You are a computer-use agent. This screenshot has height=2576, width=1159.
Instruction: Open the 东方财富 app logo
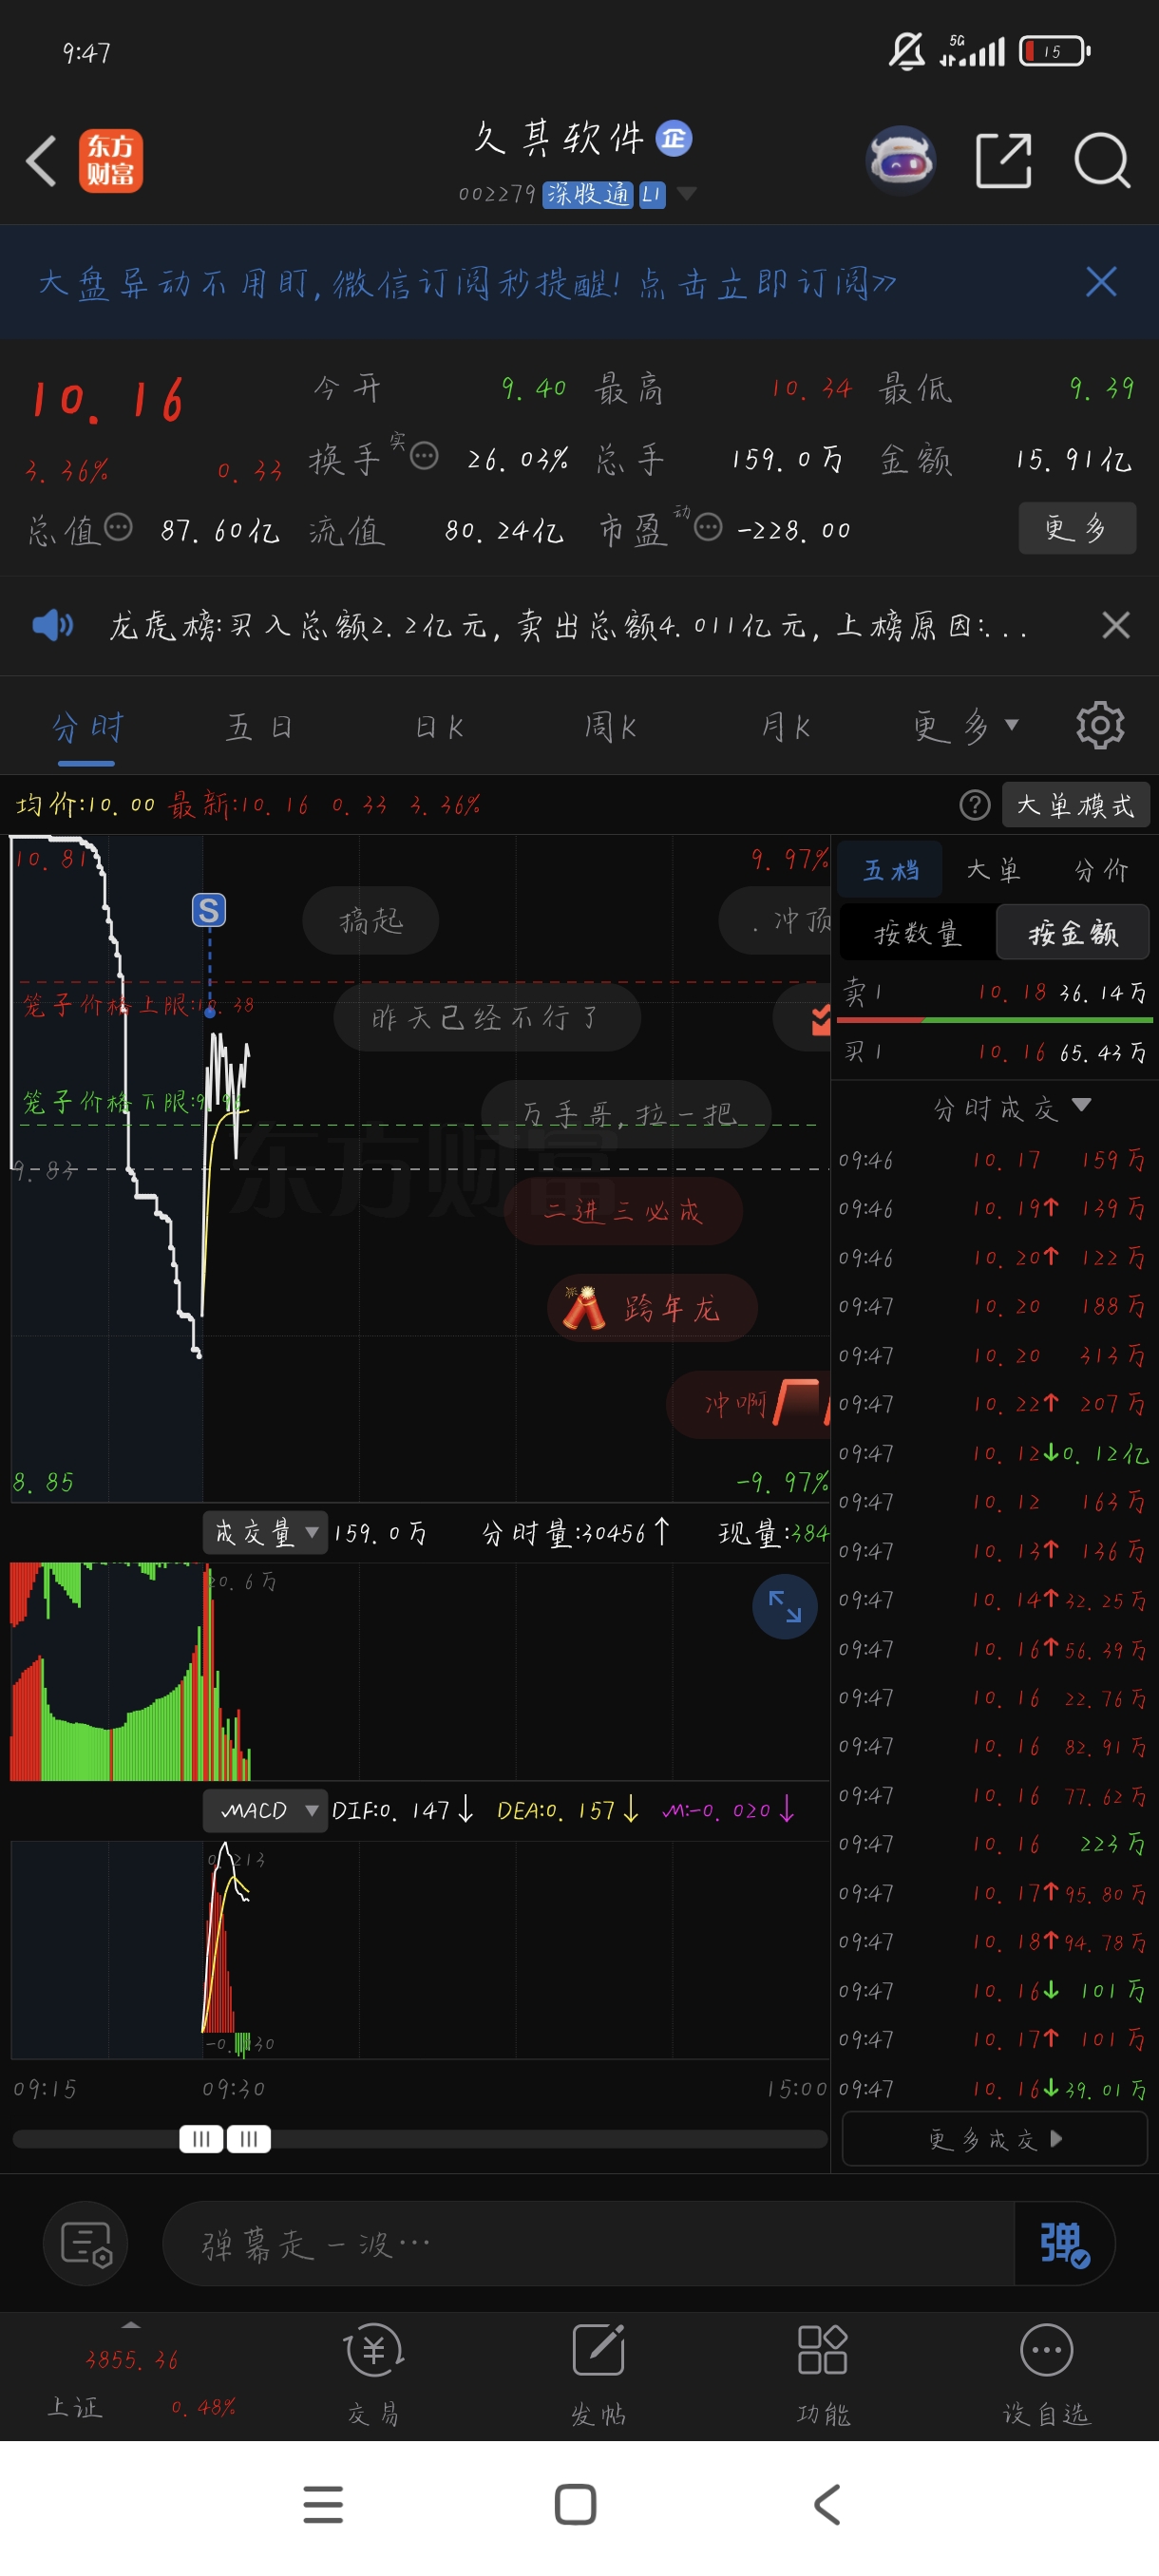[x=111, y=161]
